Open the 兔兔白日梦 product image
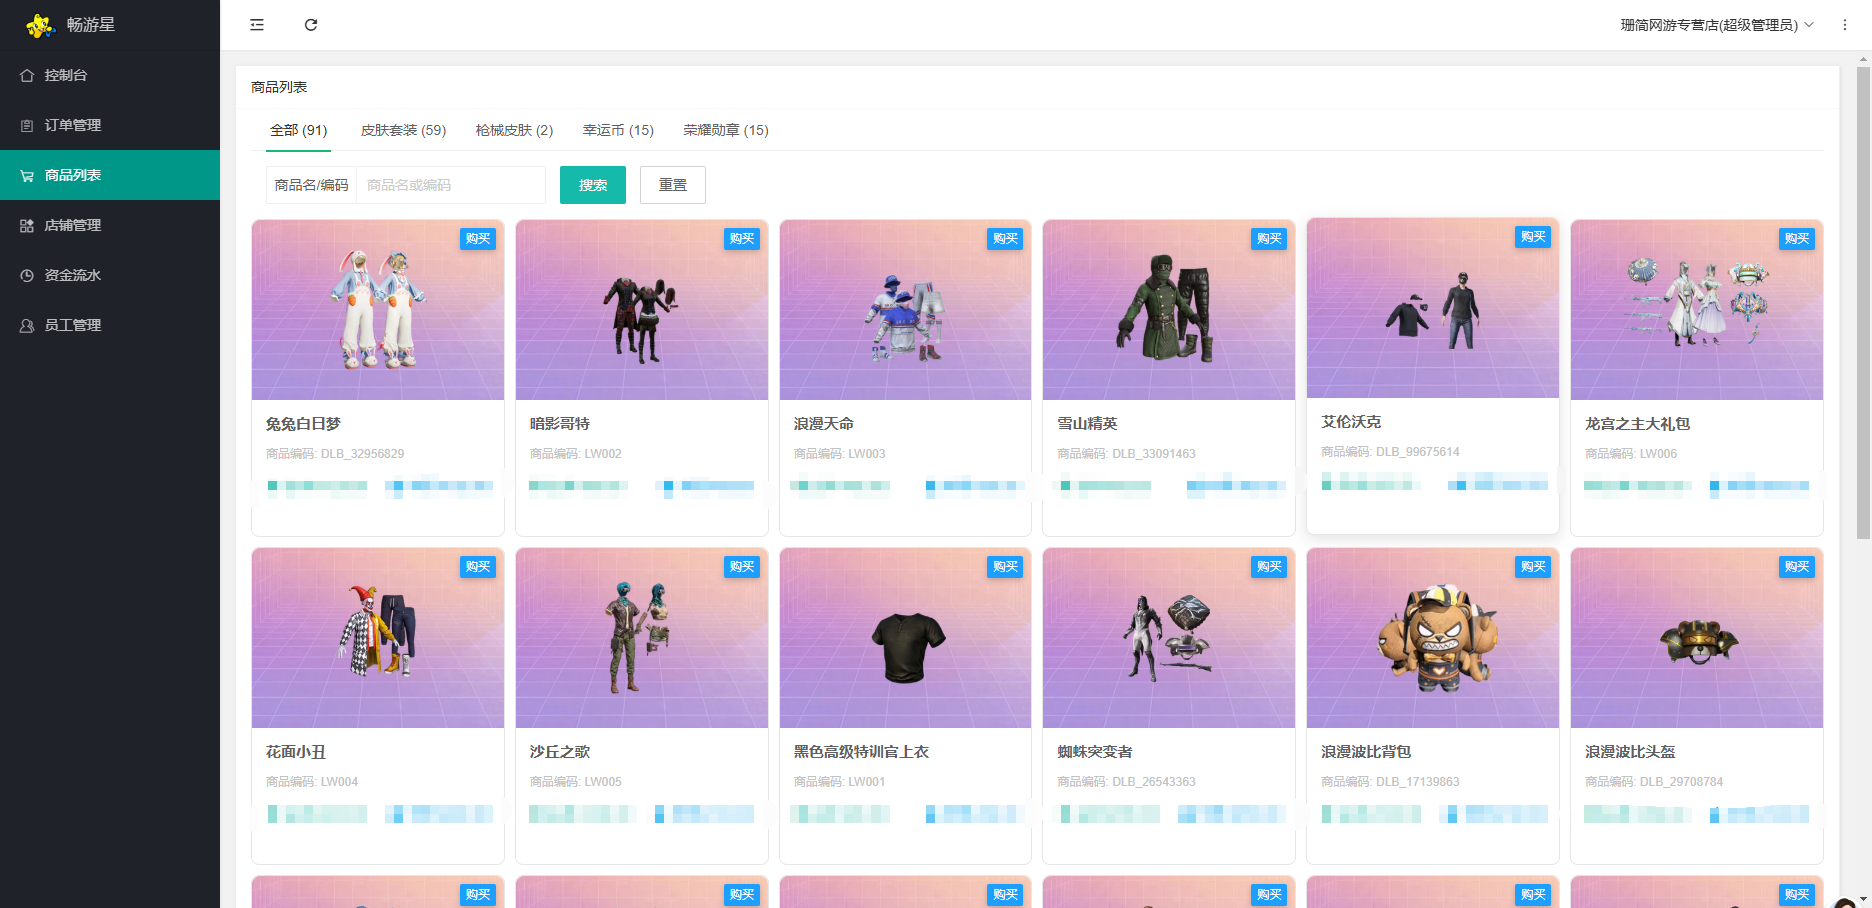 click(378, 310)
